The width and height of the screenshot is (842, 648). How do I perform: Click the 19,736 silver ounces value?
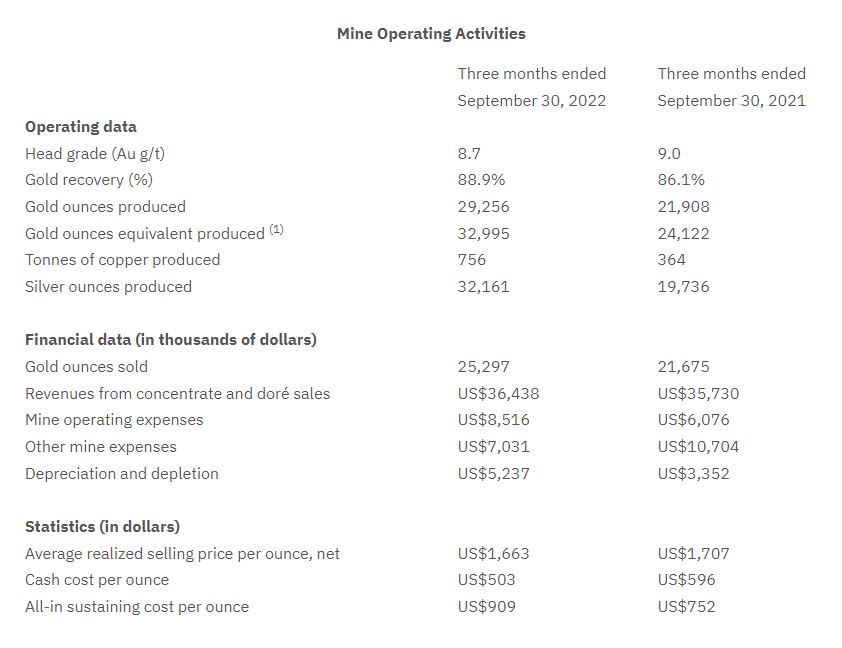pyautogui.click(x=683, y=287)
